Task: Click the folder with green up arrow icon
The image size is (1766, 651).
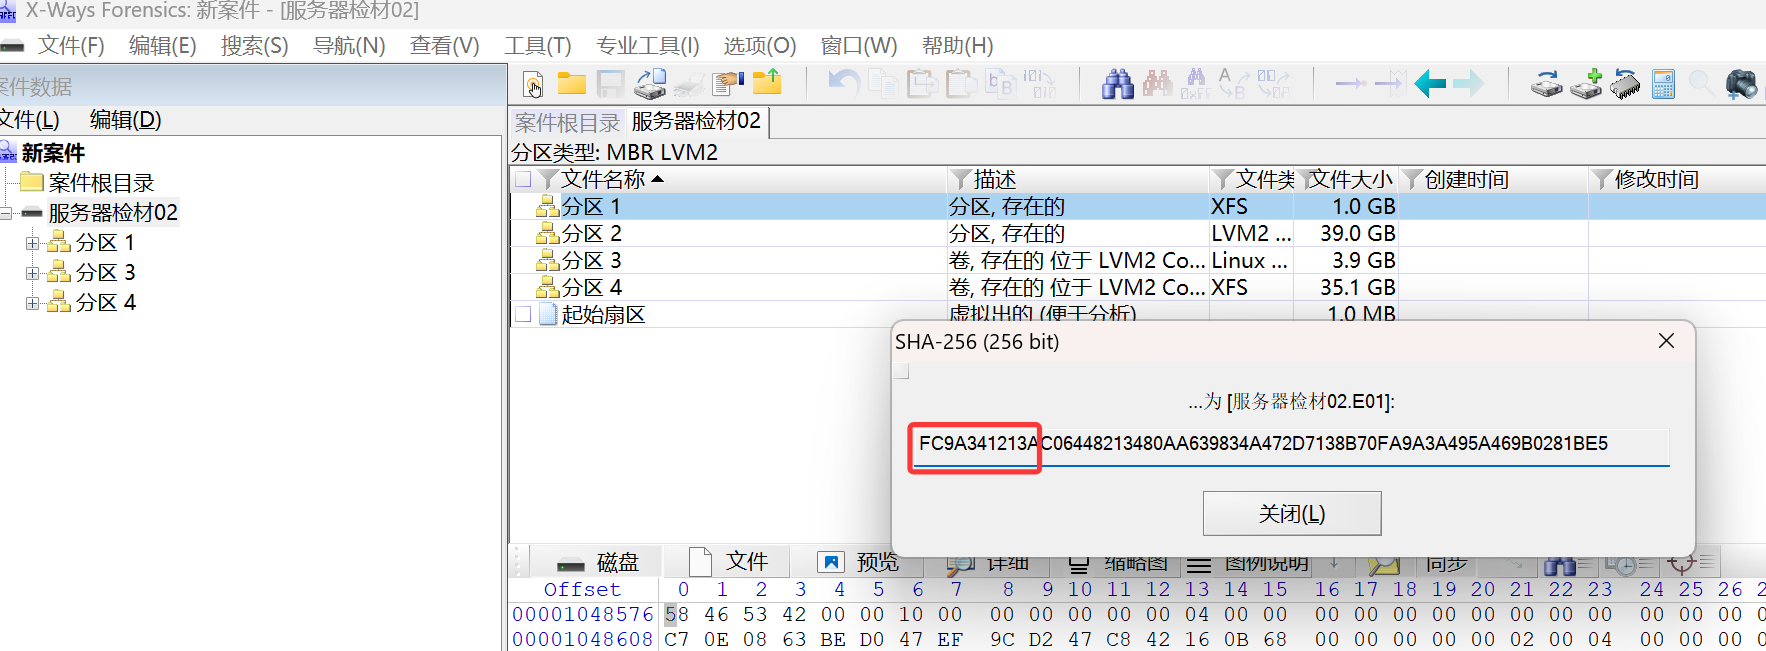Action: [x=768, y=83]
